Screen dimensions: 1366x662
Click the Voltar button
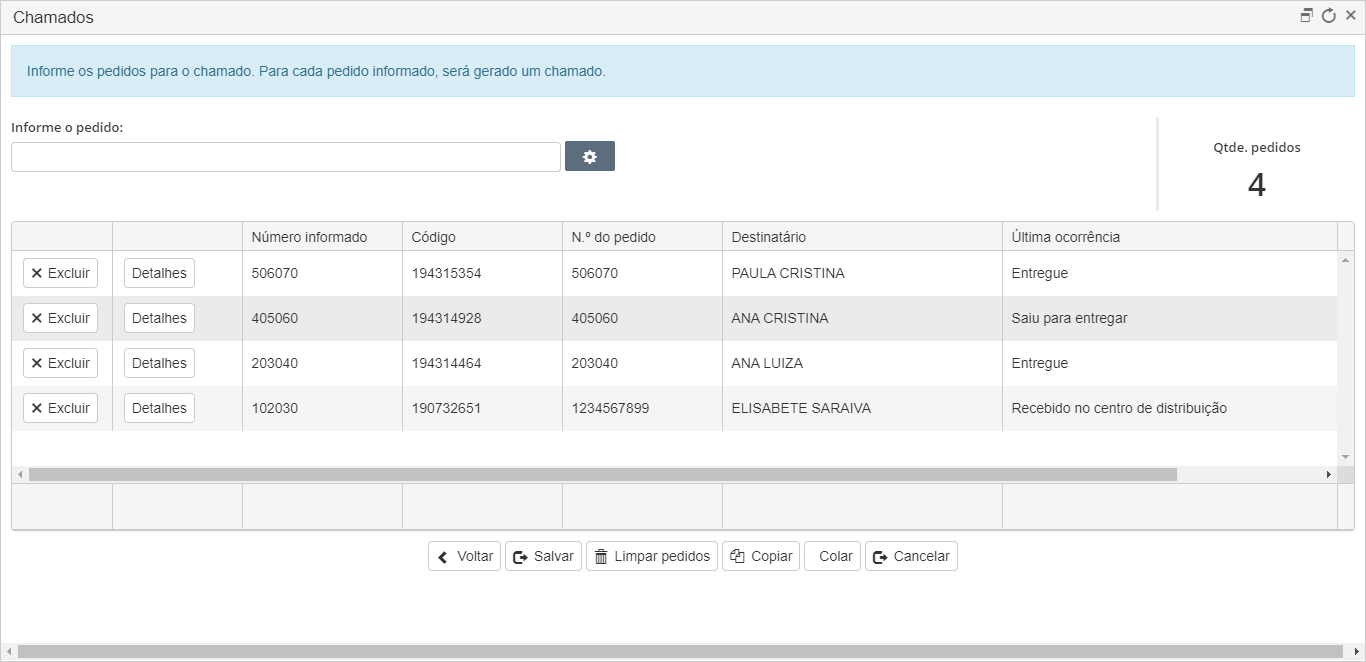tap(464, 556)
